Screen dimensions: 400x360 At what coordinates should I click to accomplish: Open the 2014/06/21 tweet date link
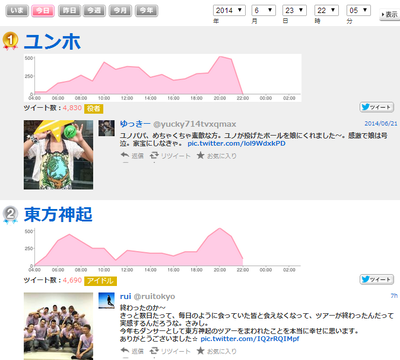pyautogui.click(x=381, y=124)
